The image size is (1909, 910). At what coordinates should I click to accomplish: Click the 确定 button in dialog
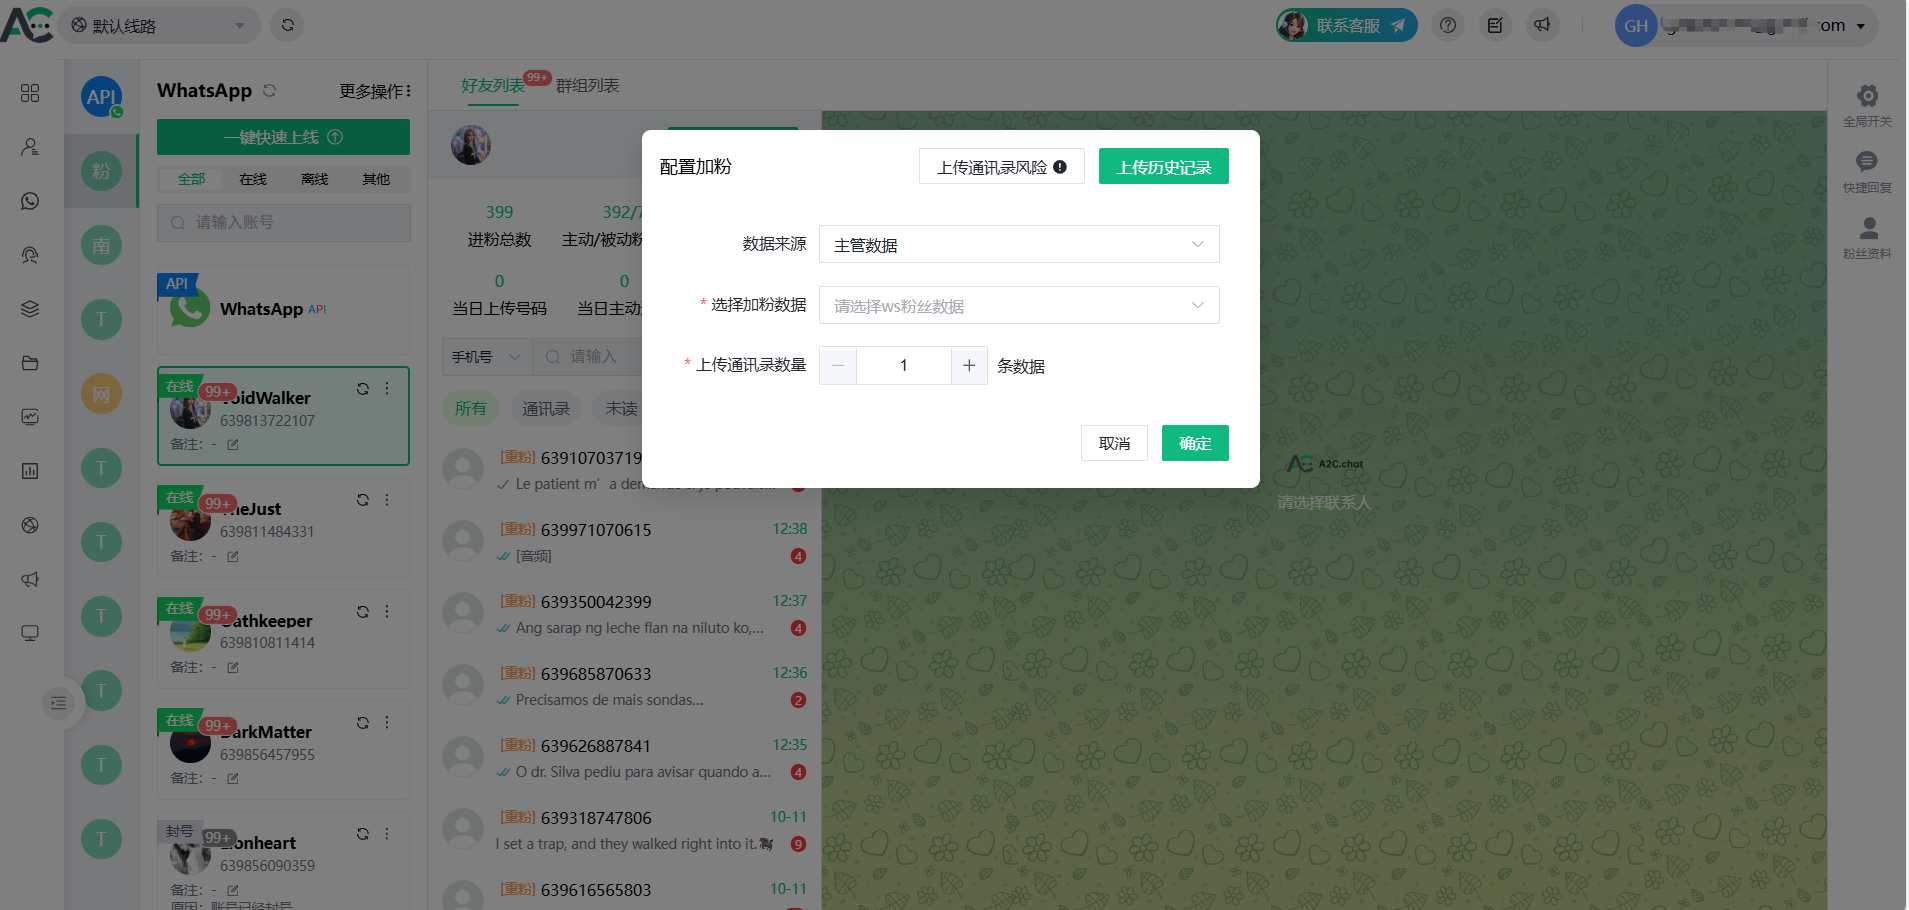pos(1194,443)
